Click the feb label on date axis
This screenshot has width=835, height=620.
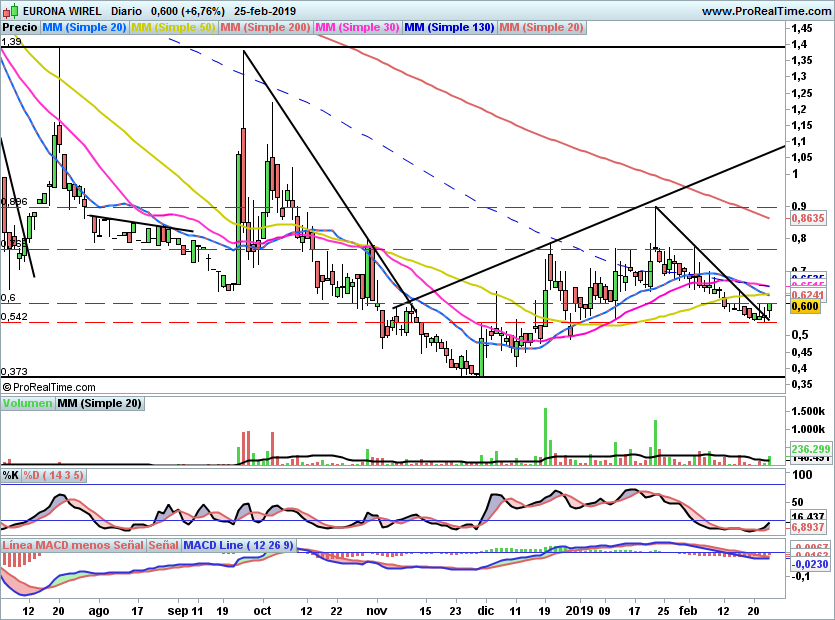tap(688, 610)
